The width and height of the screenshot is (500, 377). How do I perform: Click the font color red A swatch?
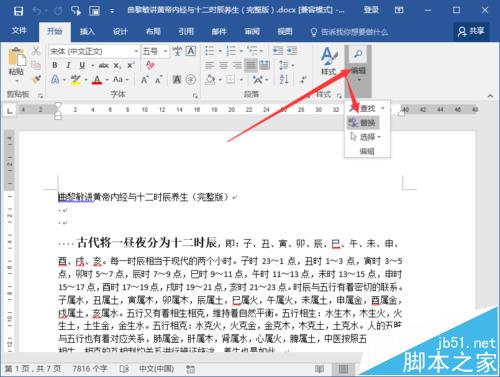point(97,80)
